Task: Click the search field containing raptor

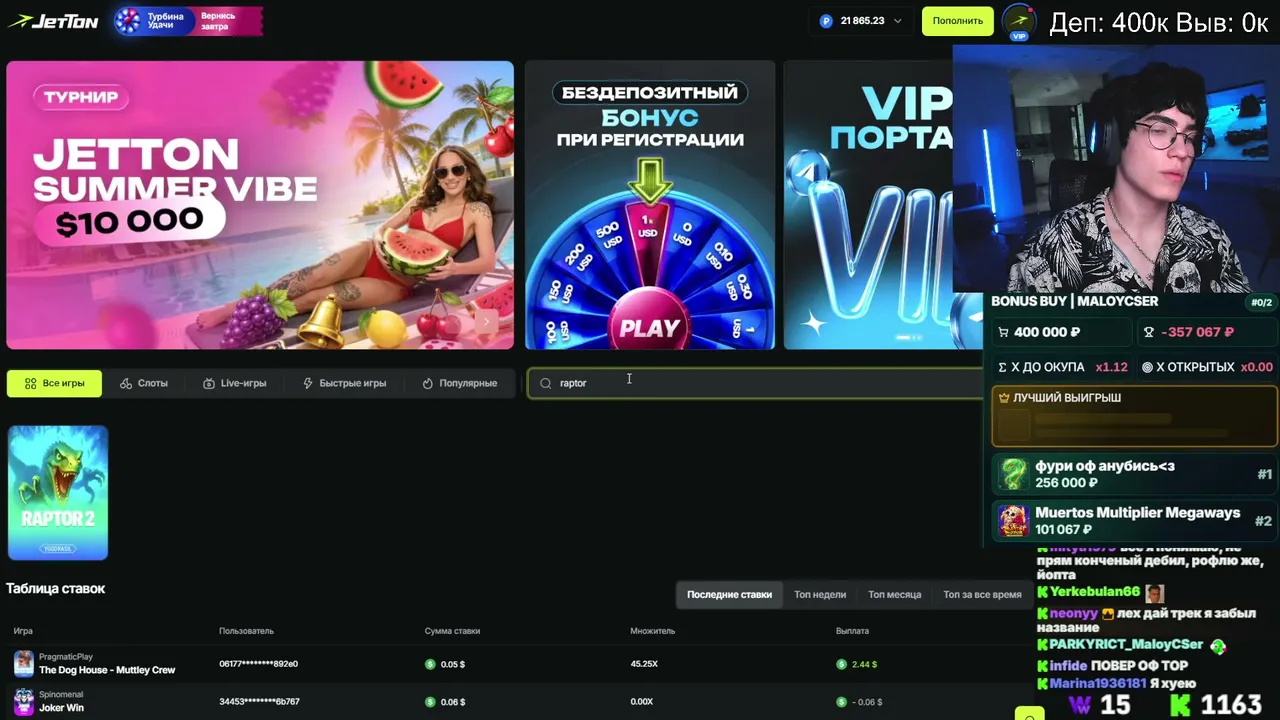Action: tap(756, 383)
